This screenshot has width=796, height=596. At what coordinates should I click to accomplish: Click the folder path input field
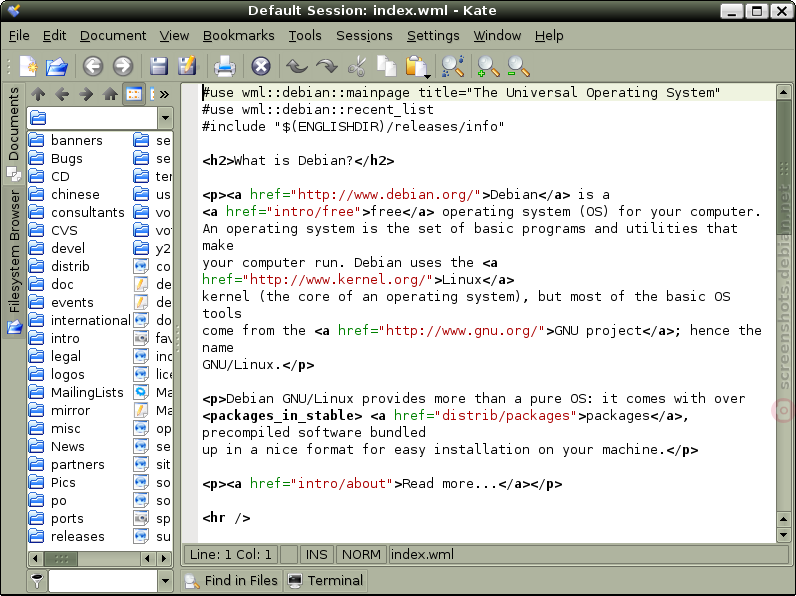point(92,118)
